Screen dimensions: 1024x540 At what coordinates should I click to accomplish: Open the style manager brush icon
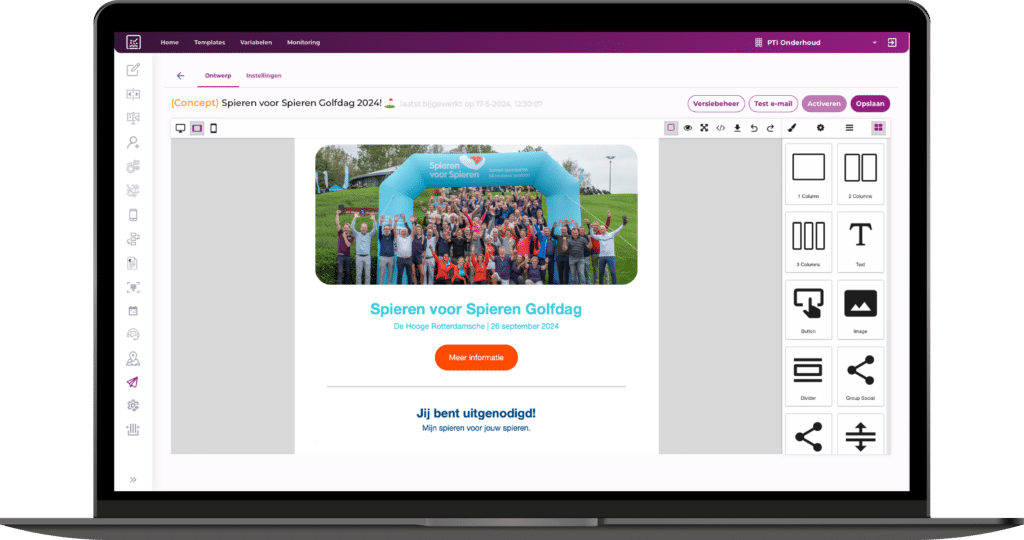click(x=792, y=128)
